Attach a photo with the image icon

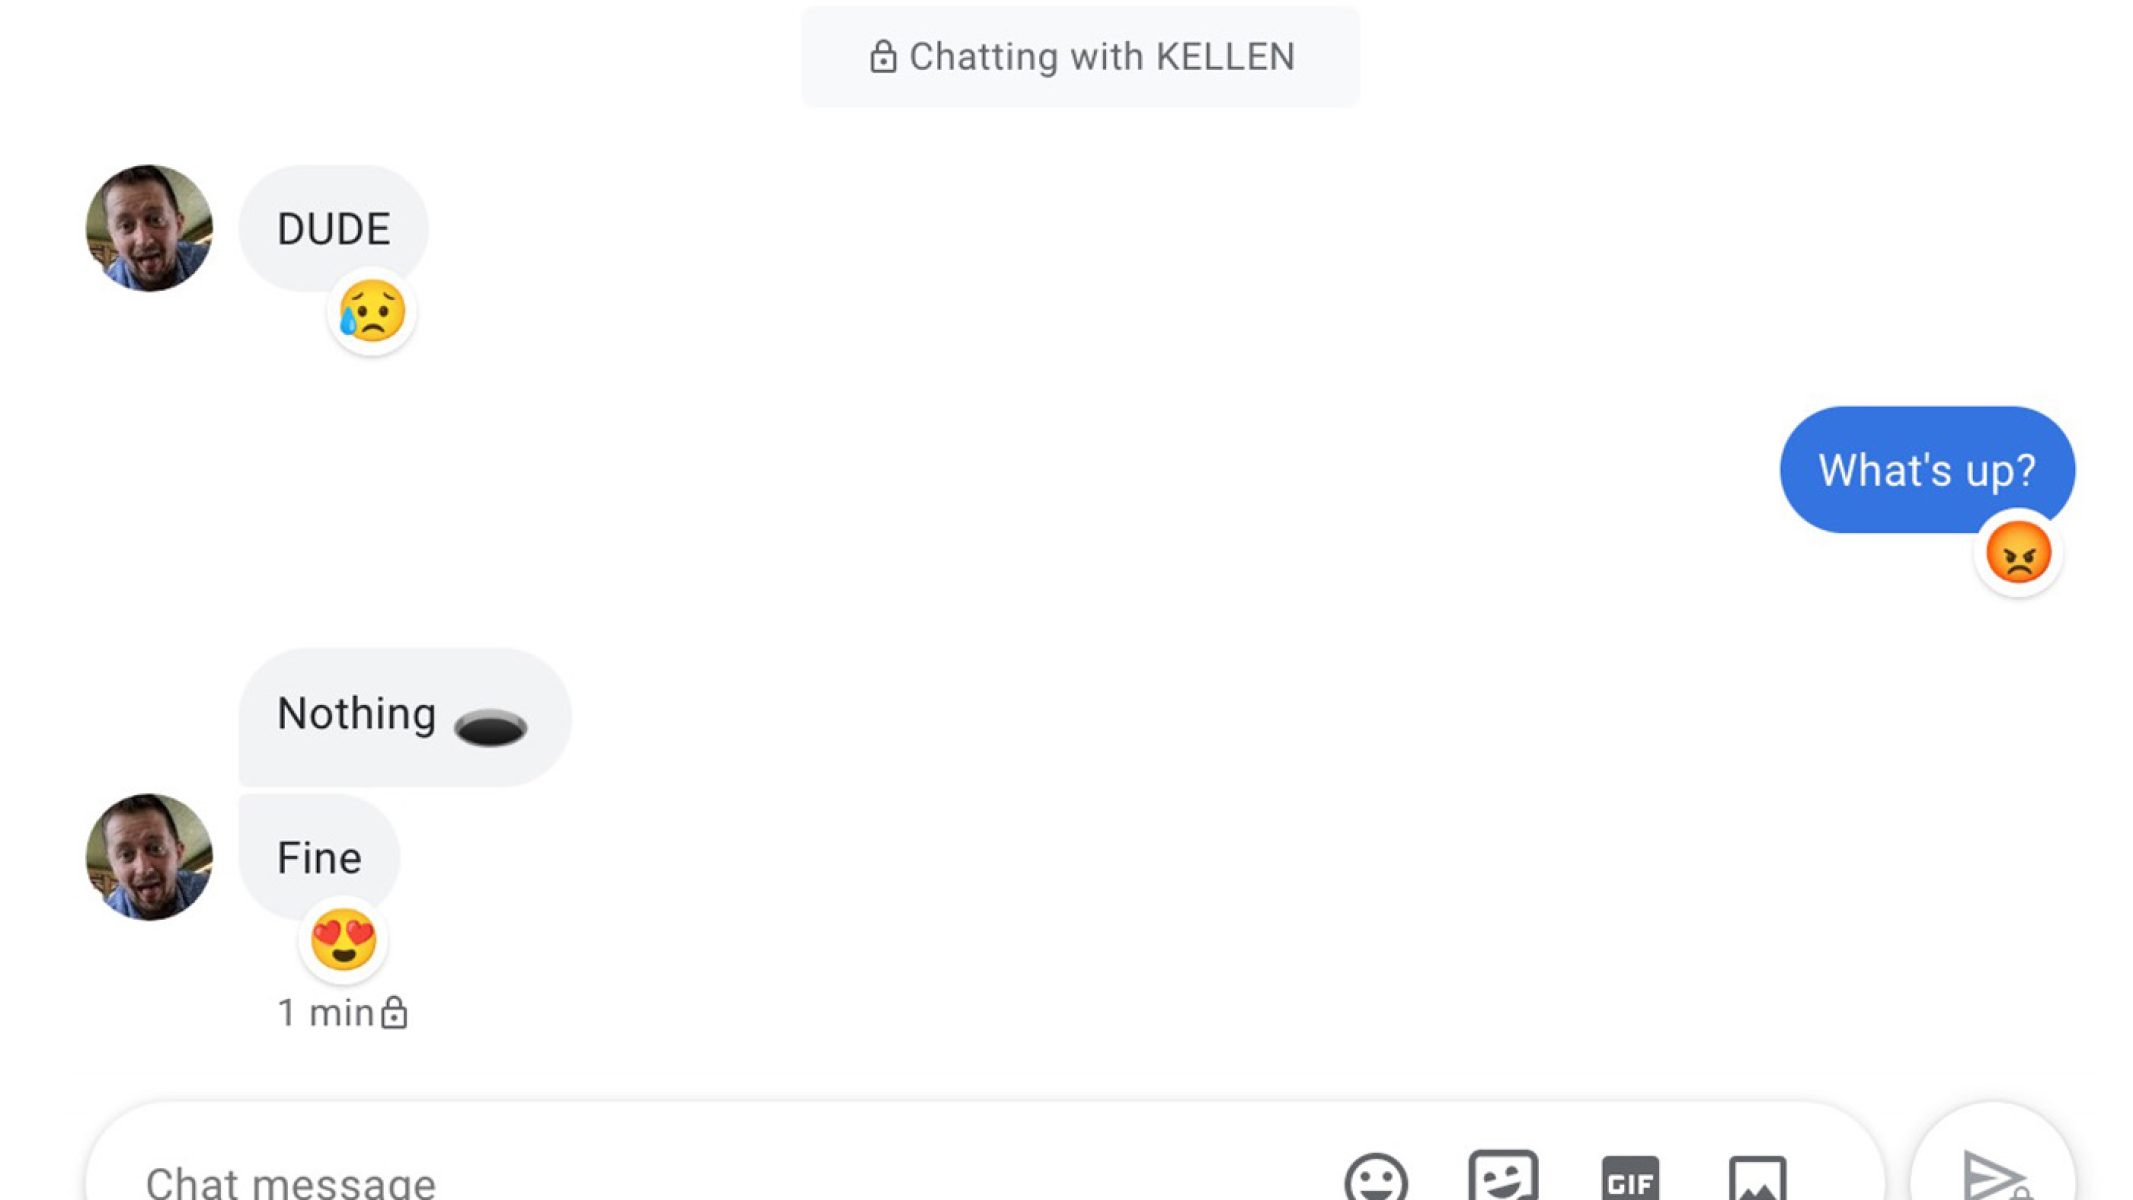point(1757,1178)
